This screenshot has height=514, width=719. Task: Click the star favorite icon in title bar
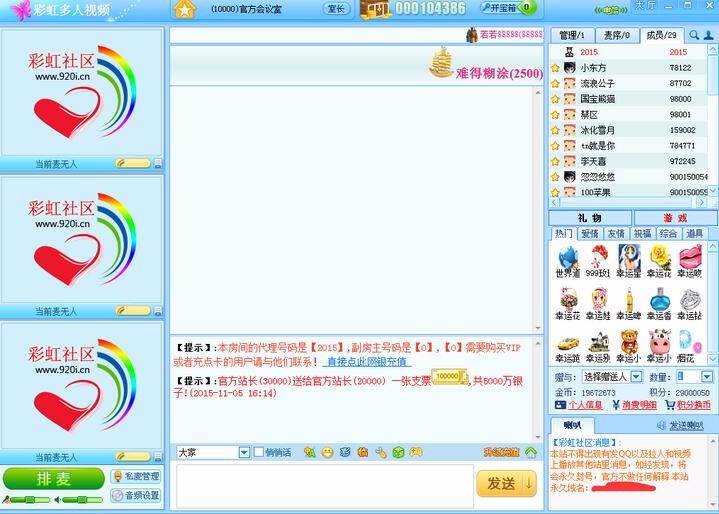coord(184,9)
